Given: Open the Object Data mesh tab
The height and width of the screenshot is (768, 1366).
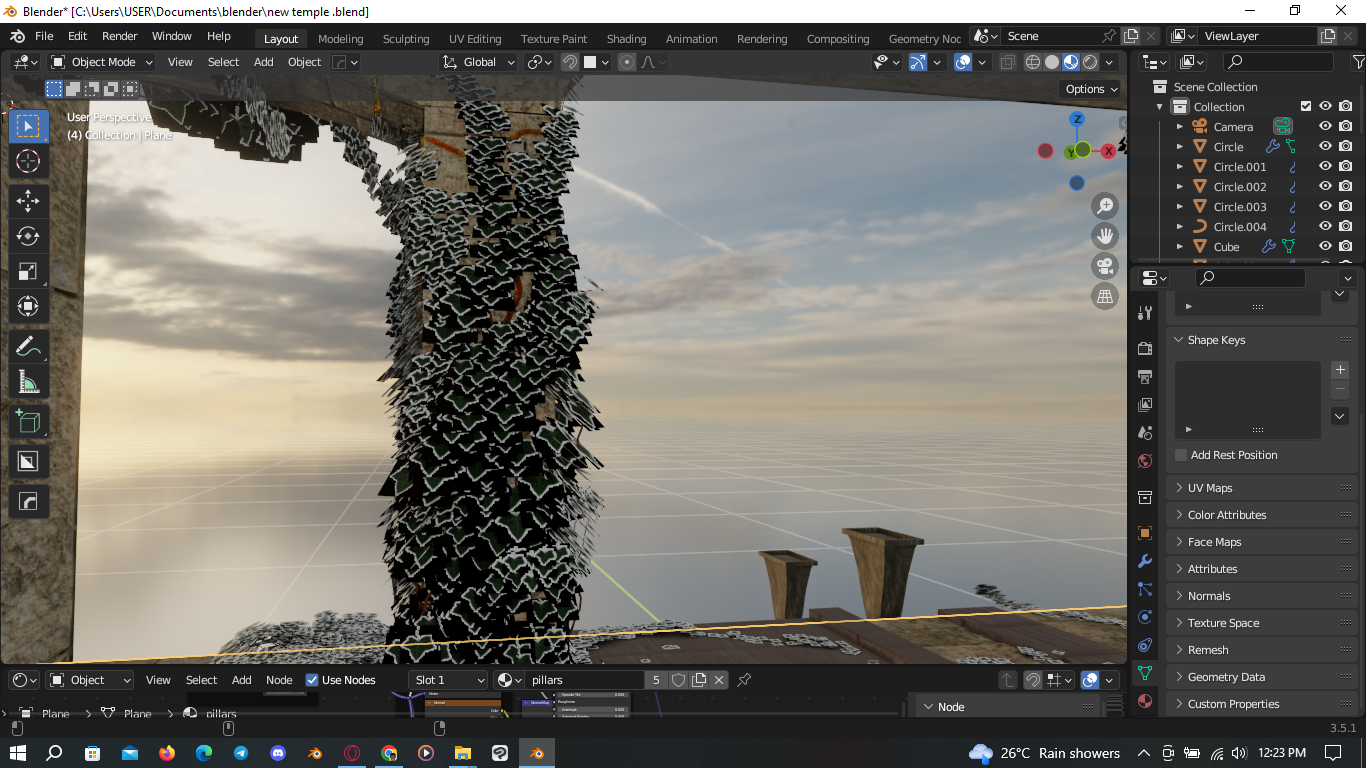Looking at the screenshot, I should point(1145,673).
